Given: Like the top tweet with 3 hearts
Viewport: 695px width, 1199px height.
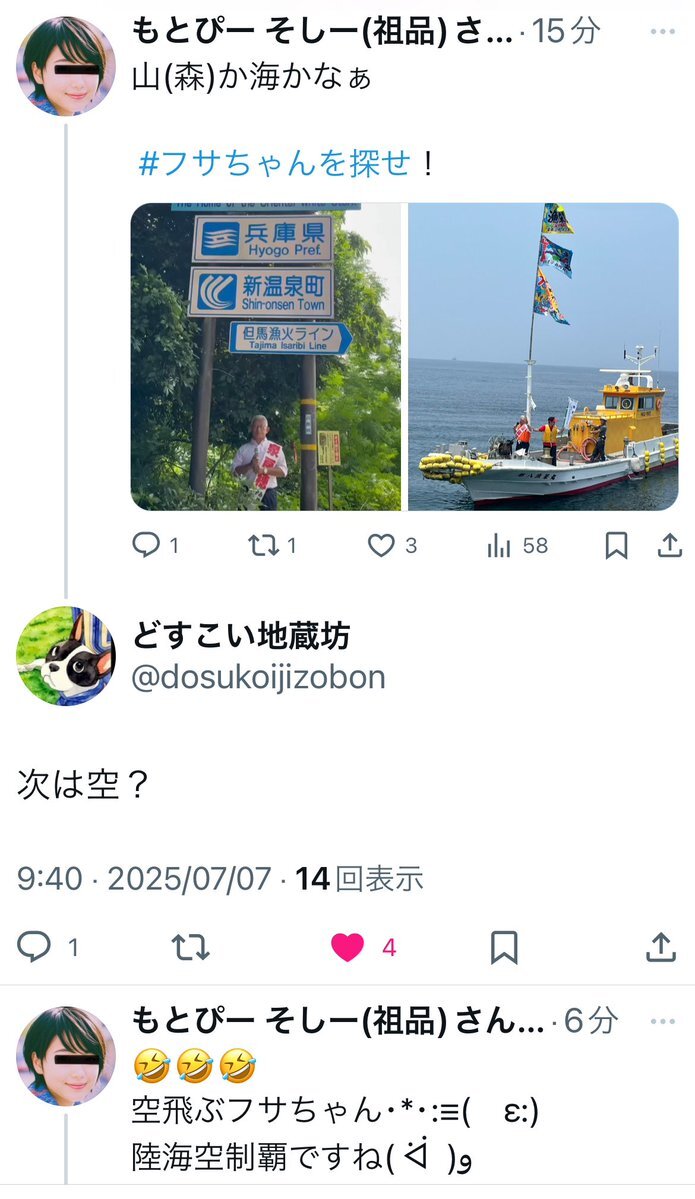Looking at the screenshot, I should [392, 545].
